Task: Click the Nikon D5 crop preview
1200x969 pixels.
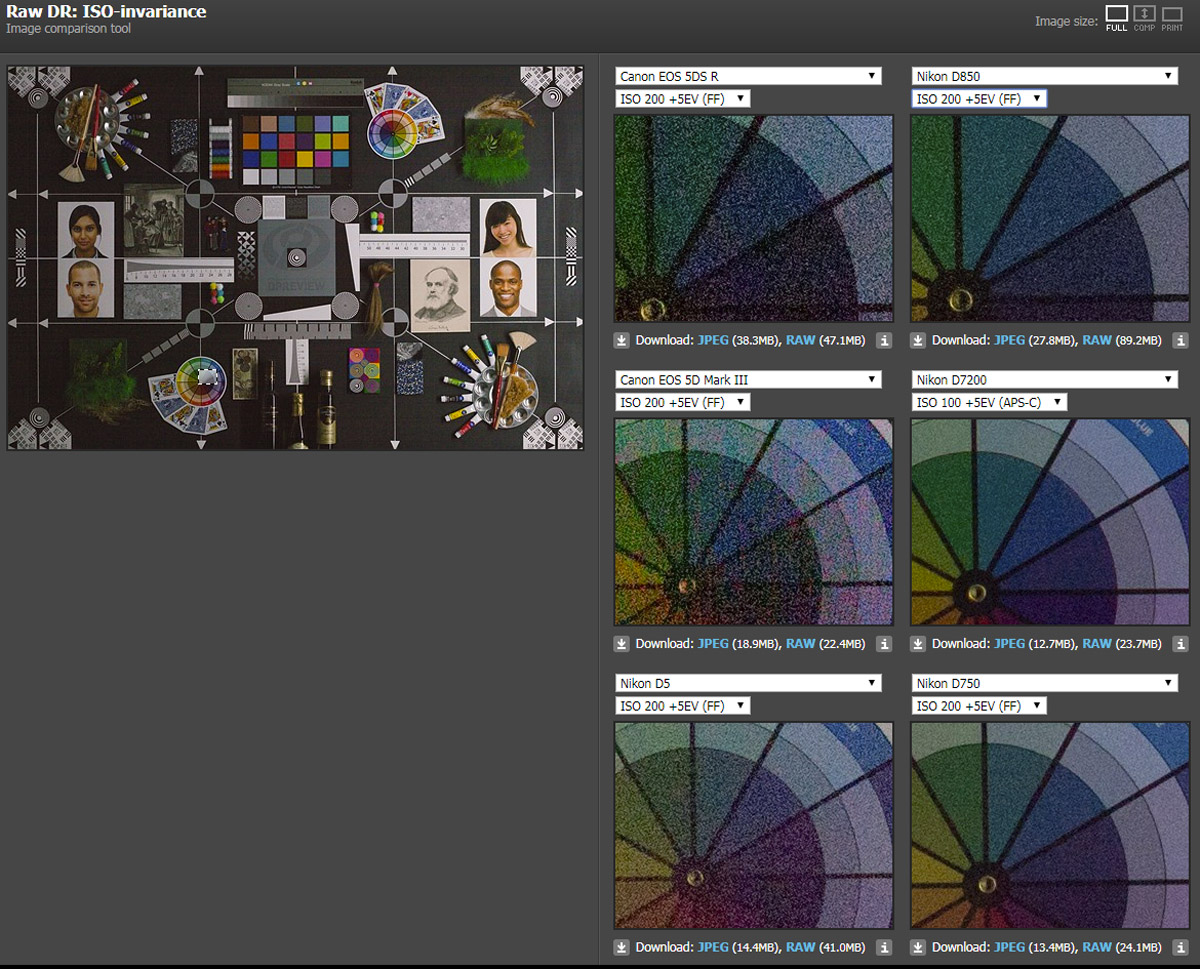Action: (753, 825)
